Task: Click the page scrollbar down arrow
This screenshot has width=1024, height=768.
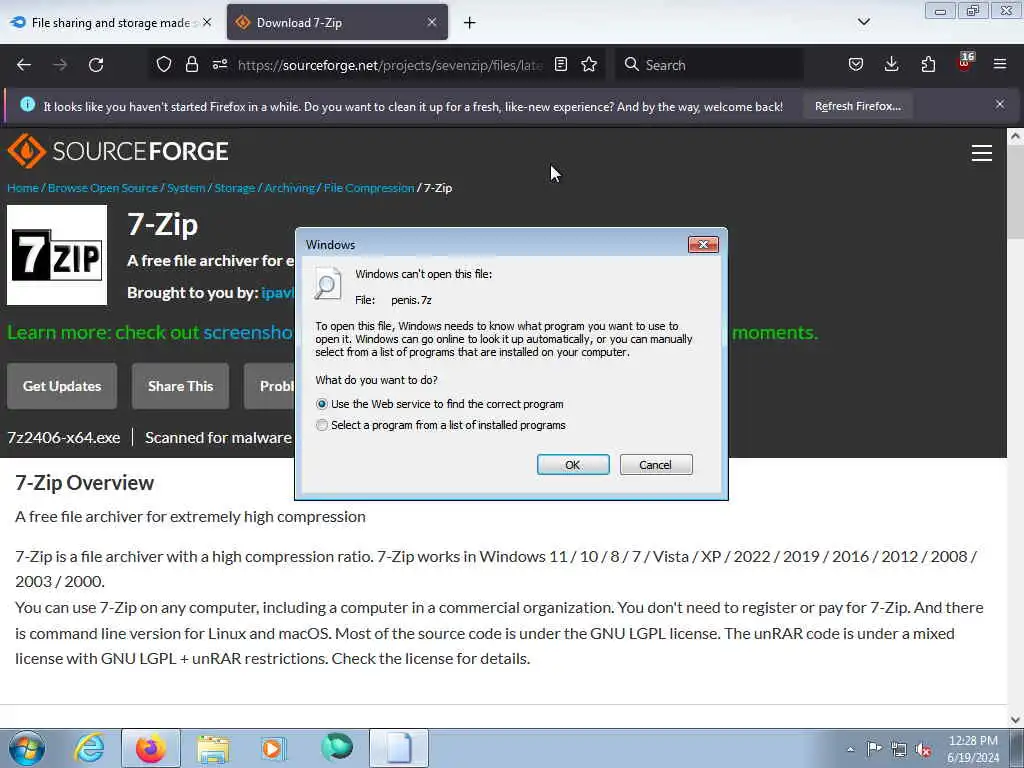Action: click(x=1015, y=720)
